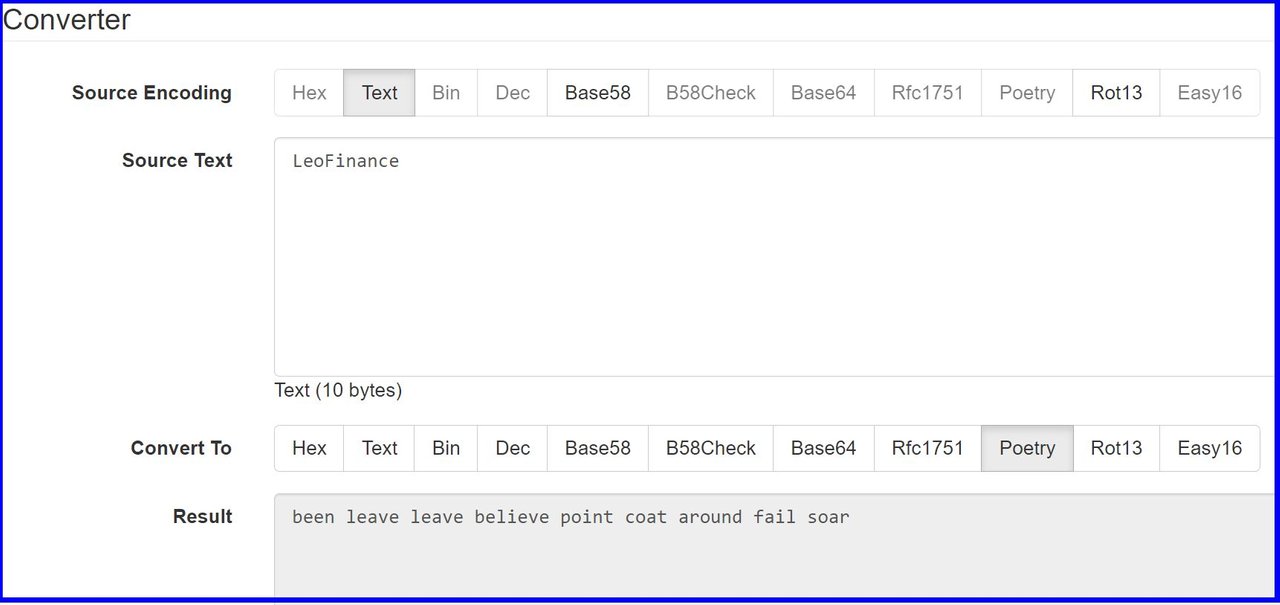Screen dimensions: 1280x605
Task: Convert the output to Rot13
Action: pyautogui.click(x=1116, y=448)
